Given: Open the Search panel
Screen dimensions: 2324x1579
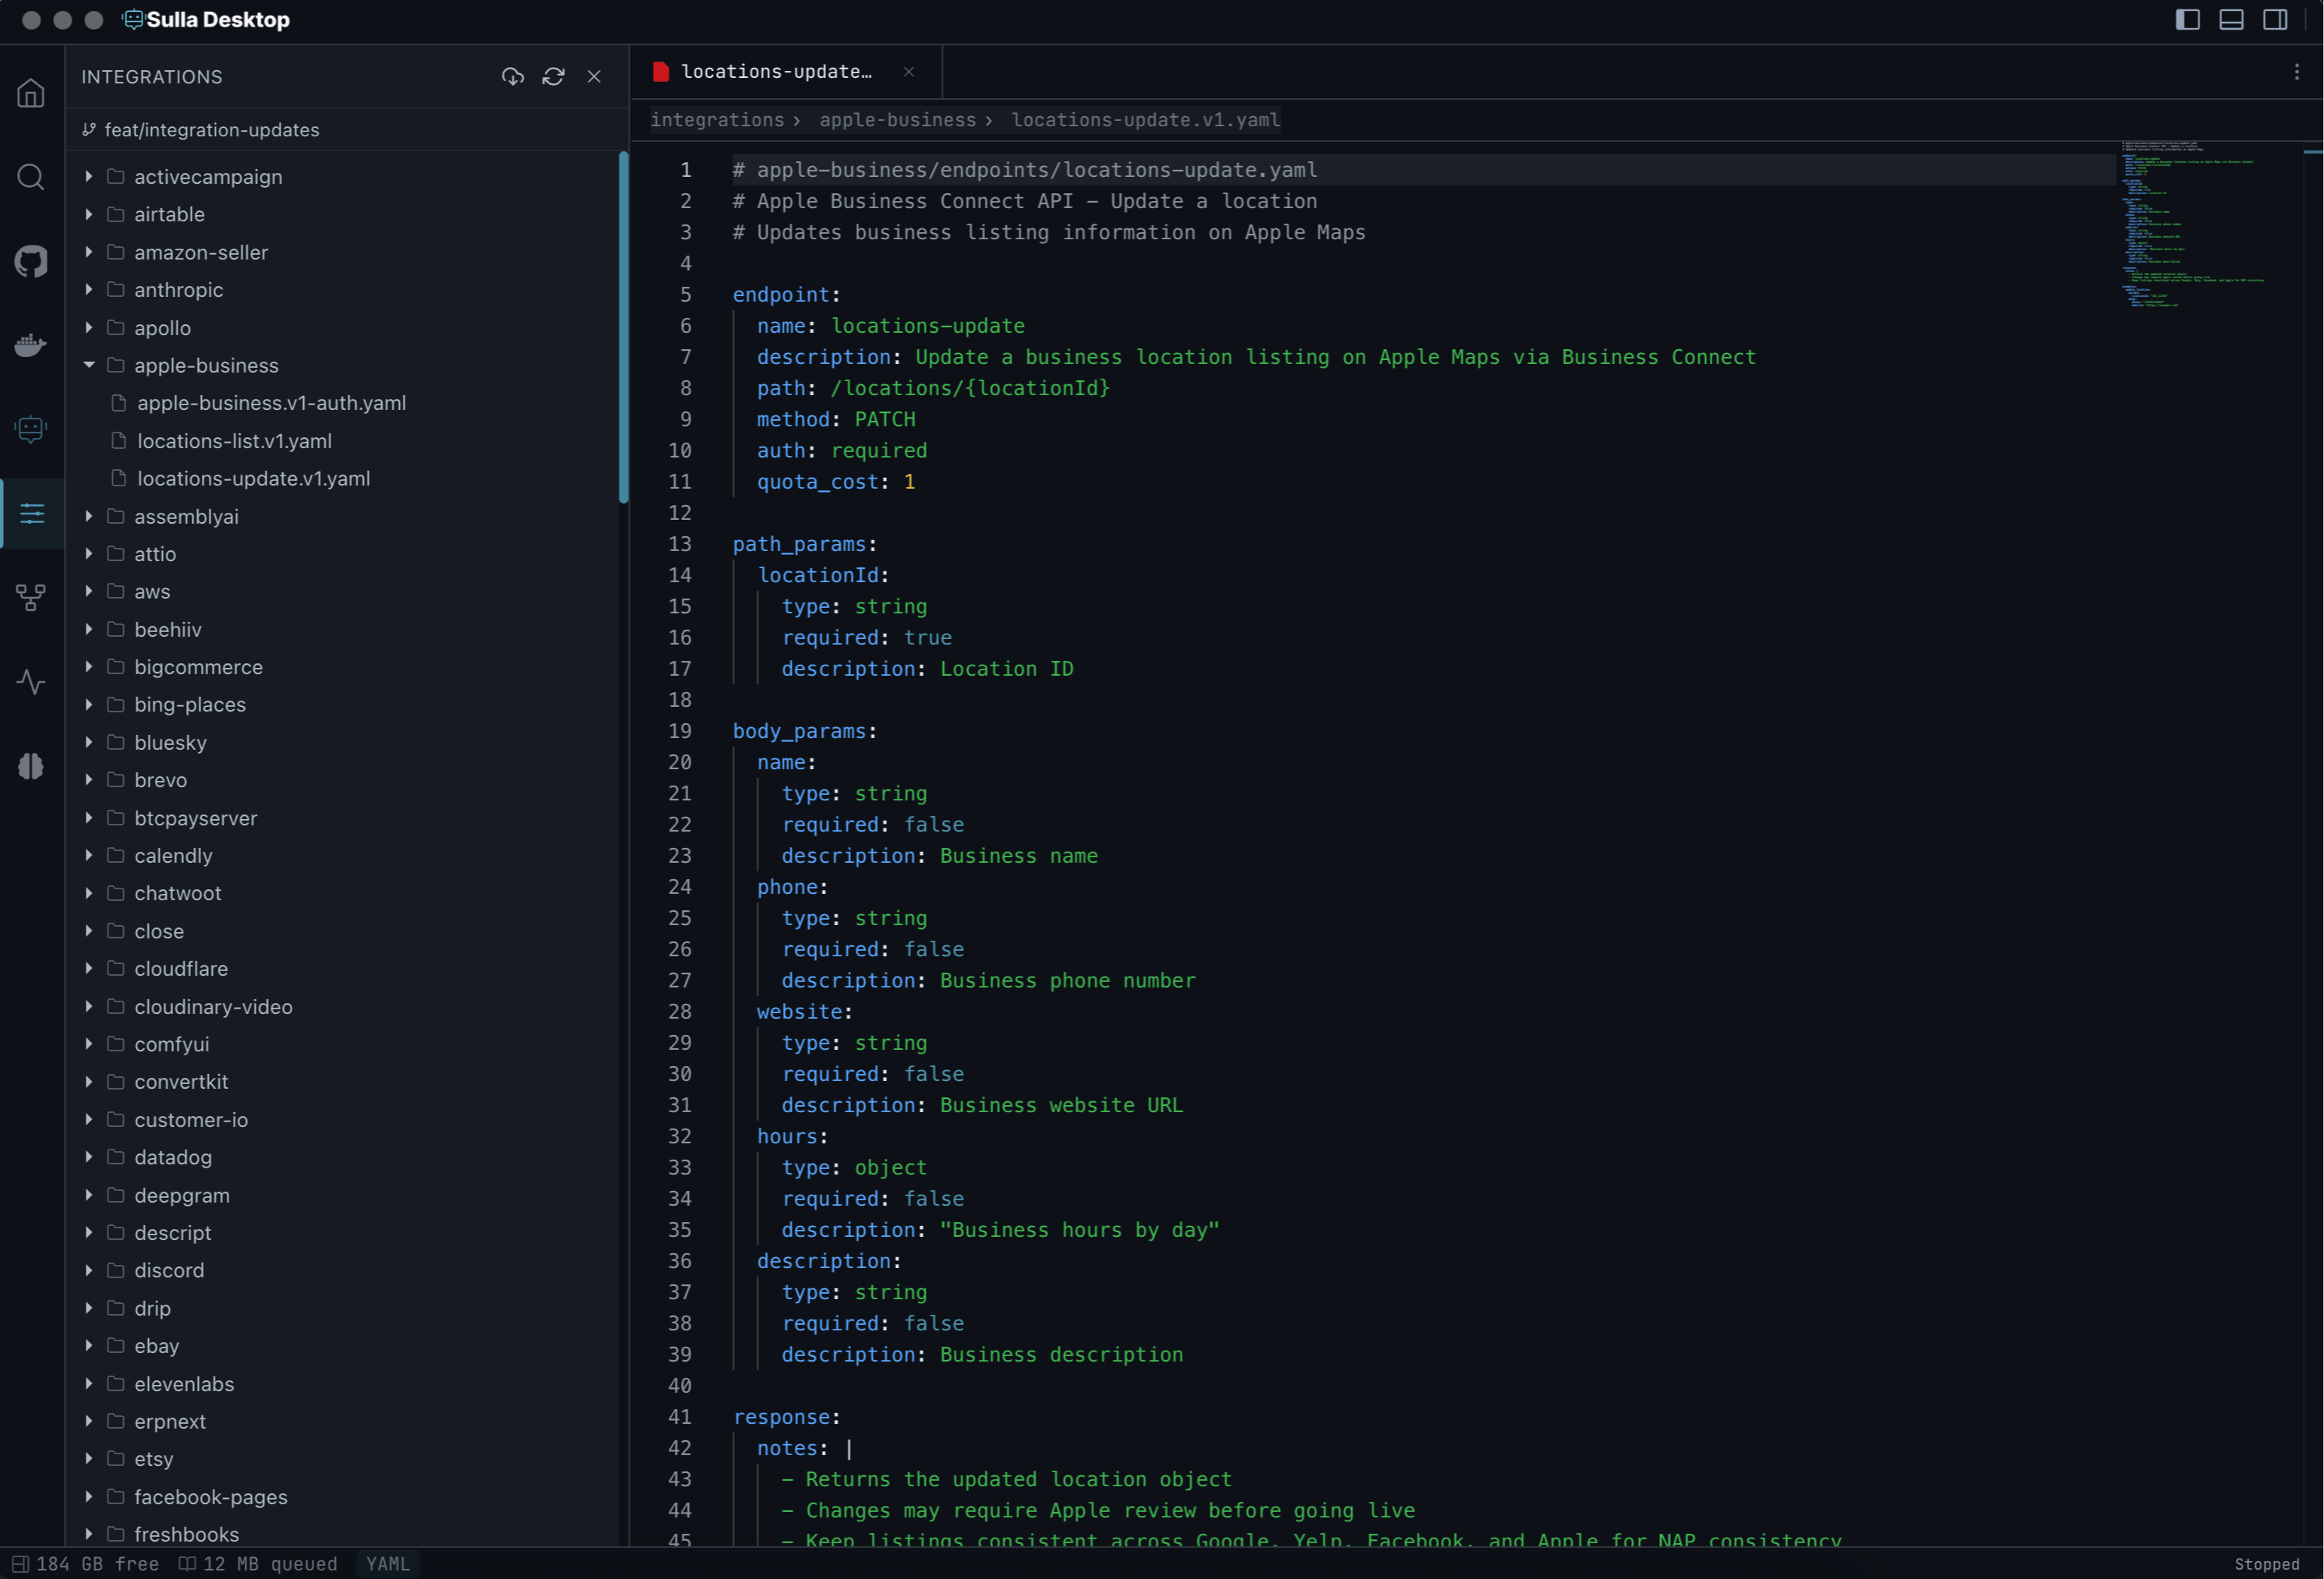Looking at the screenshot, I should point(31,177).
